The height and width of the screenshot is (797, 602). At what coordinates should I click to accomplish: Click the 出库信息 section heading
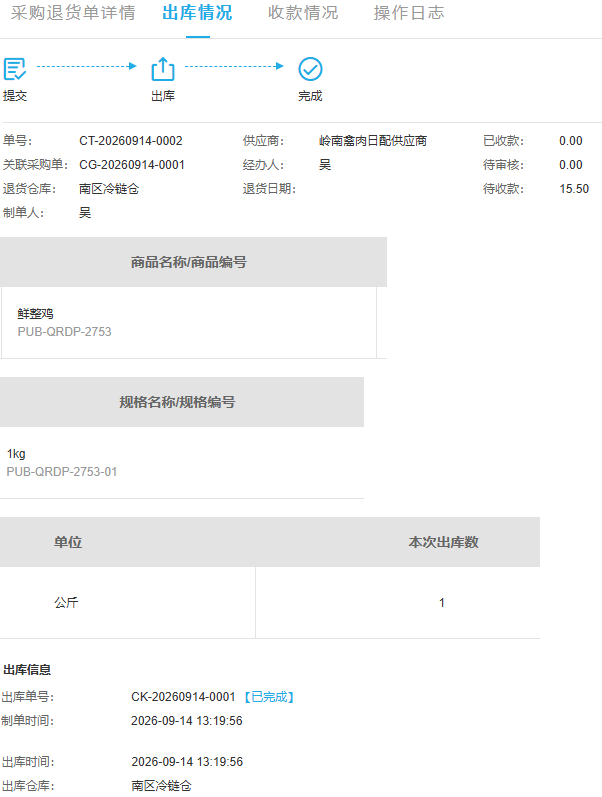pos(27,669)
